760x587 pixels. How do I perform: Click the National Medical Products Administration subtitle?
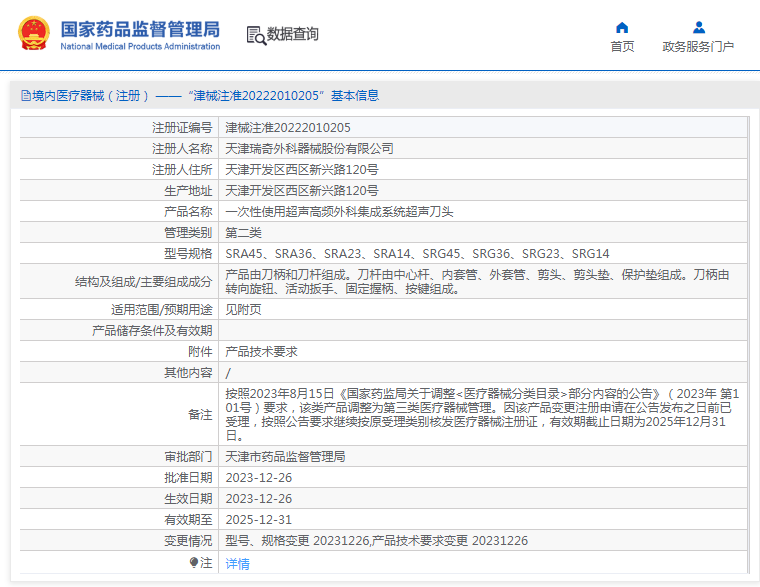pyautogui.click(x=140, y=47)
